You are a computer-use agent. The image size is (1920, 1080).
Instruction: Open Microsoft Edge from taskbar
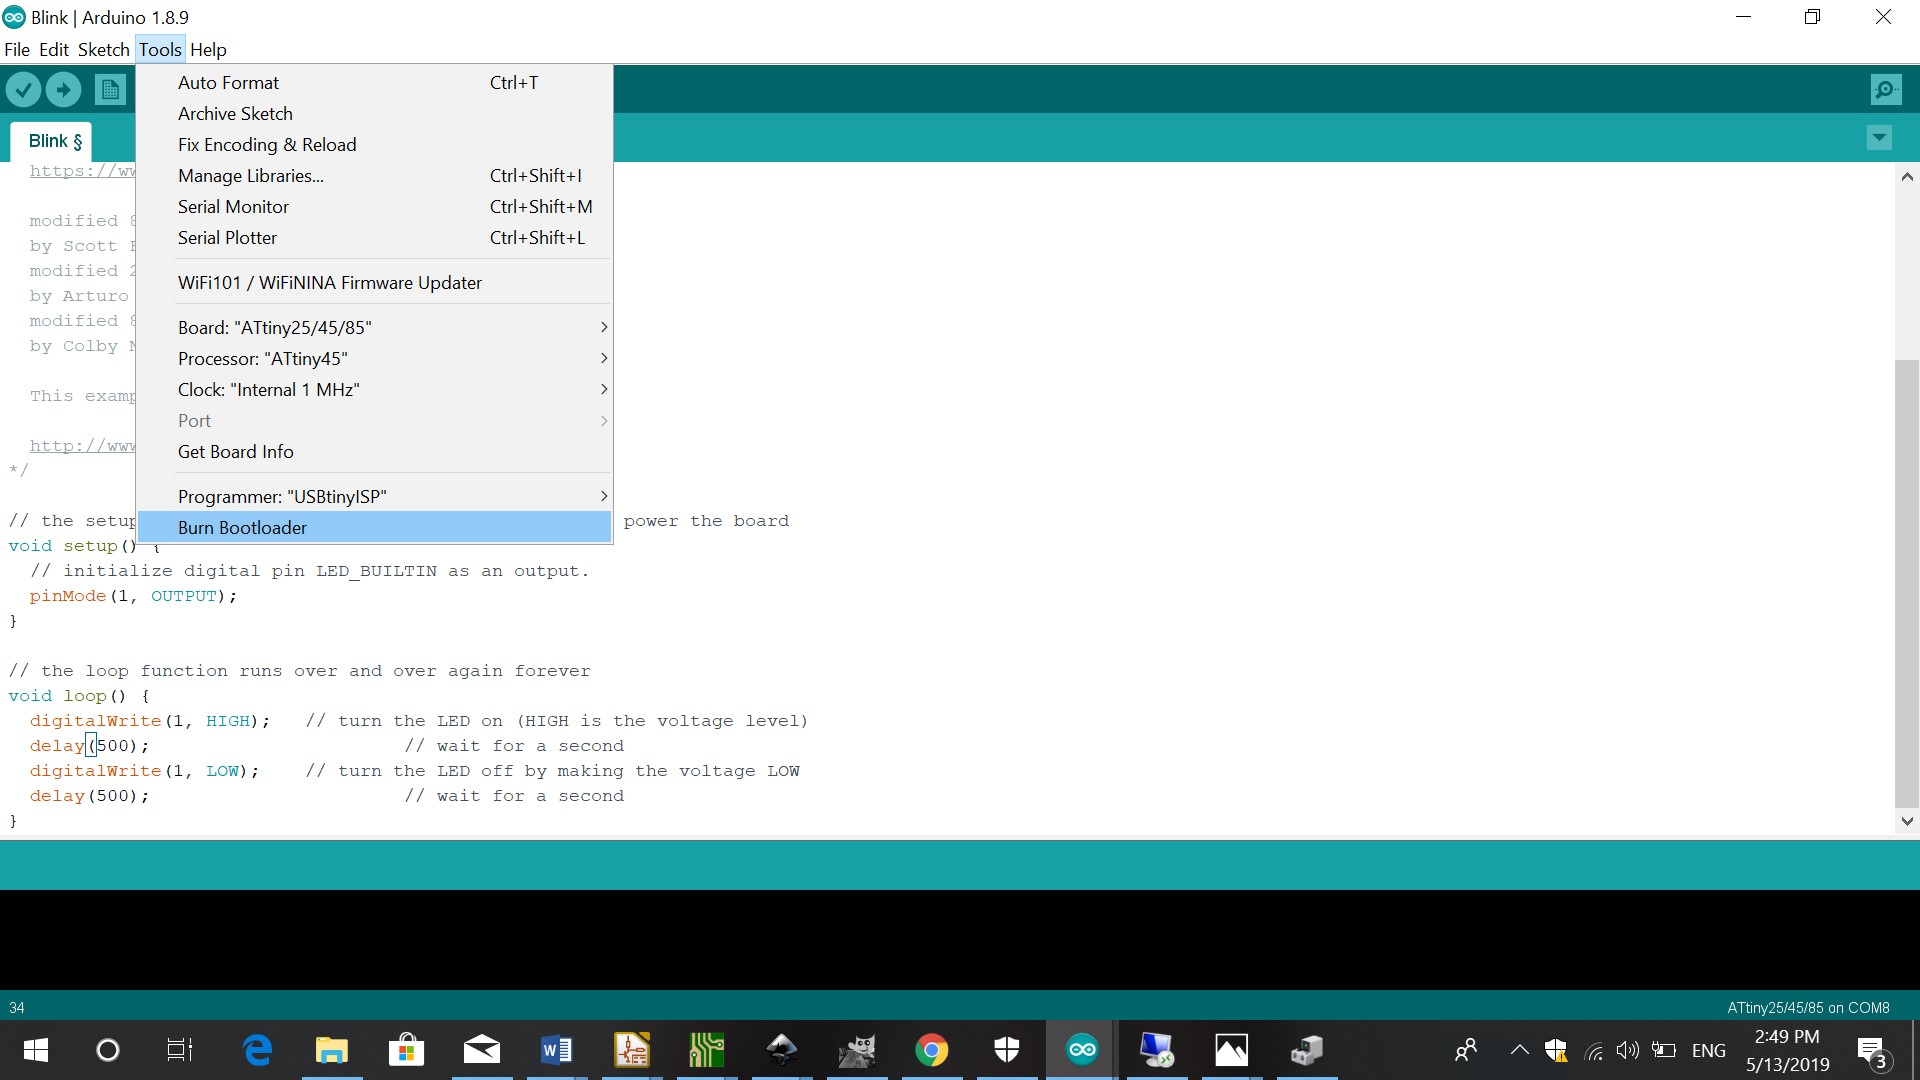click(257, 1050)
